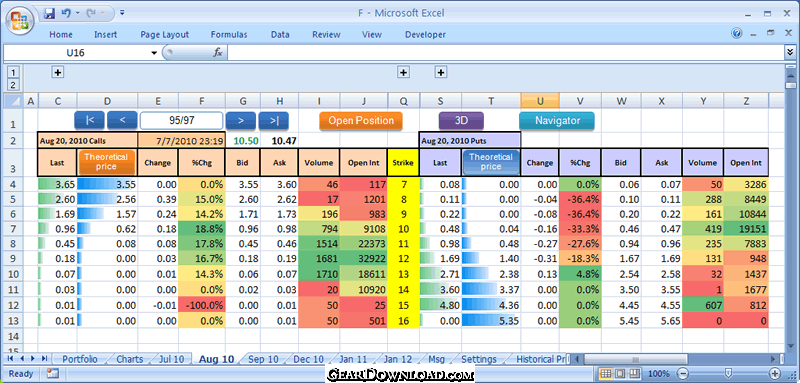The image size is (800, 383).
Task: Expand column group above column S
Action: pos(441,72)
